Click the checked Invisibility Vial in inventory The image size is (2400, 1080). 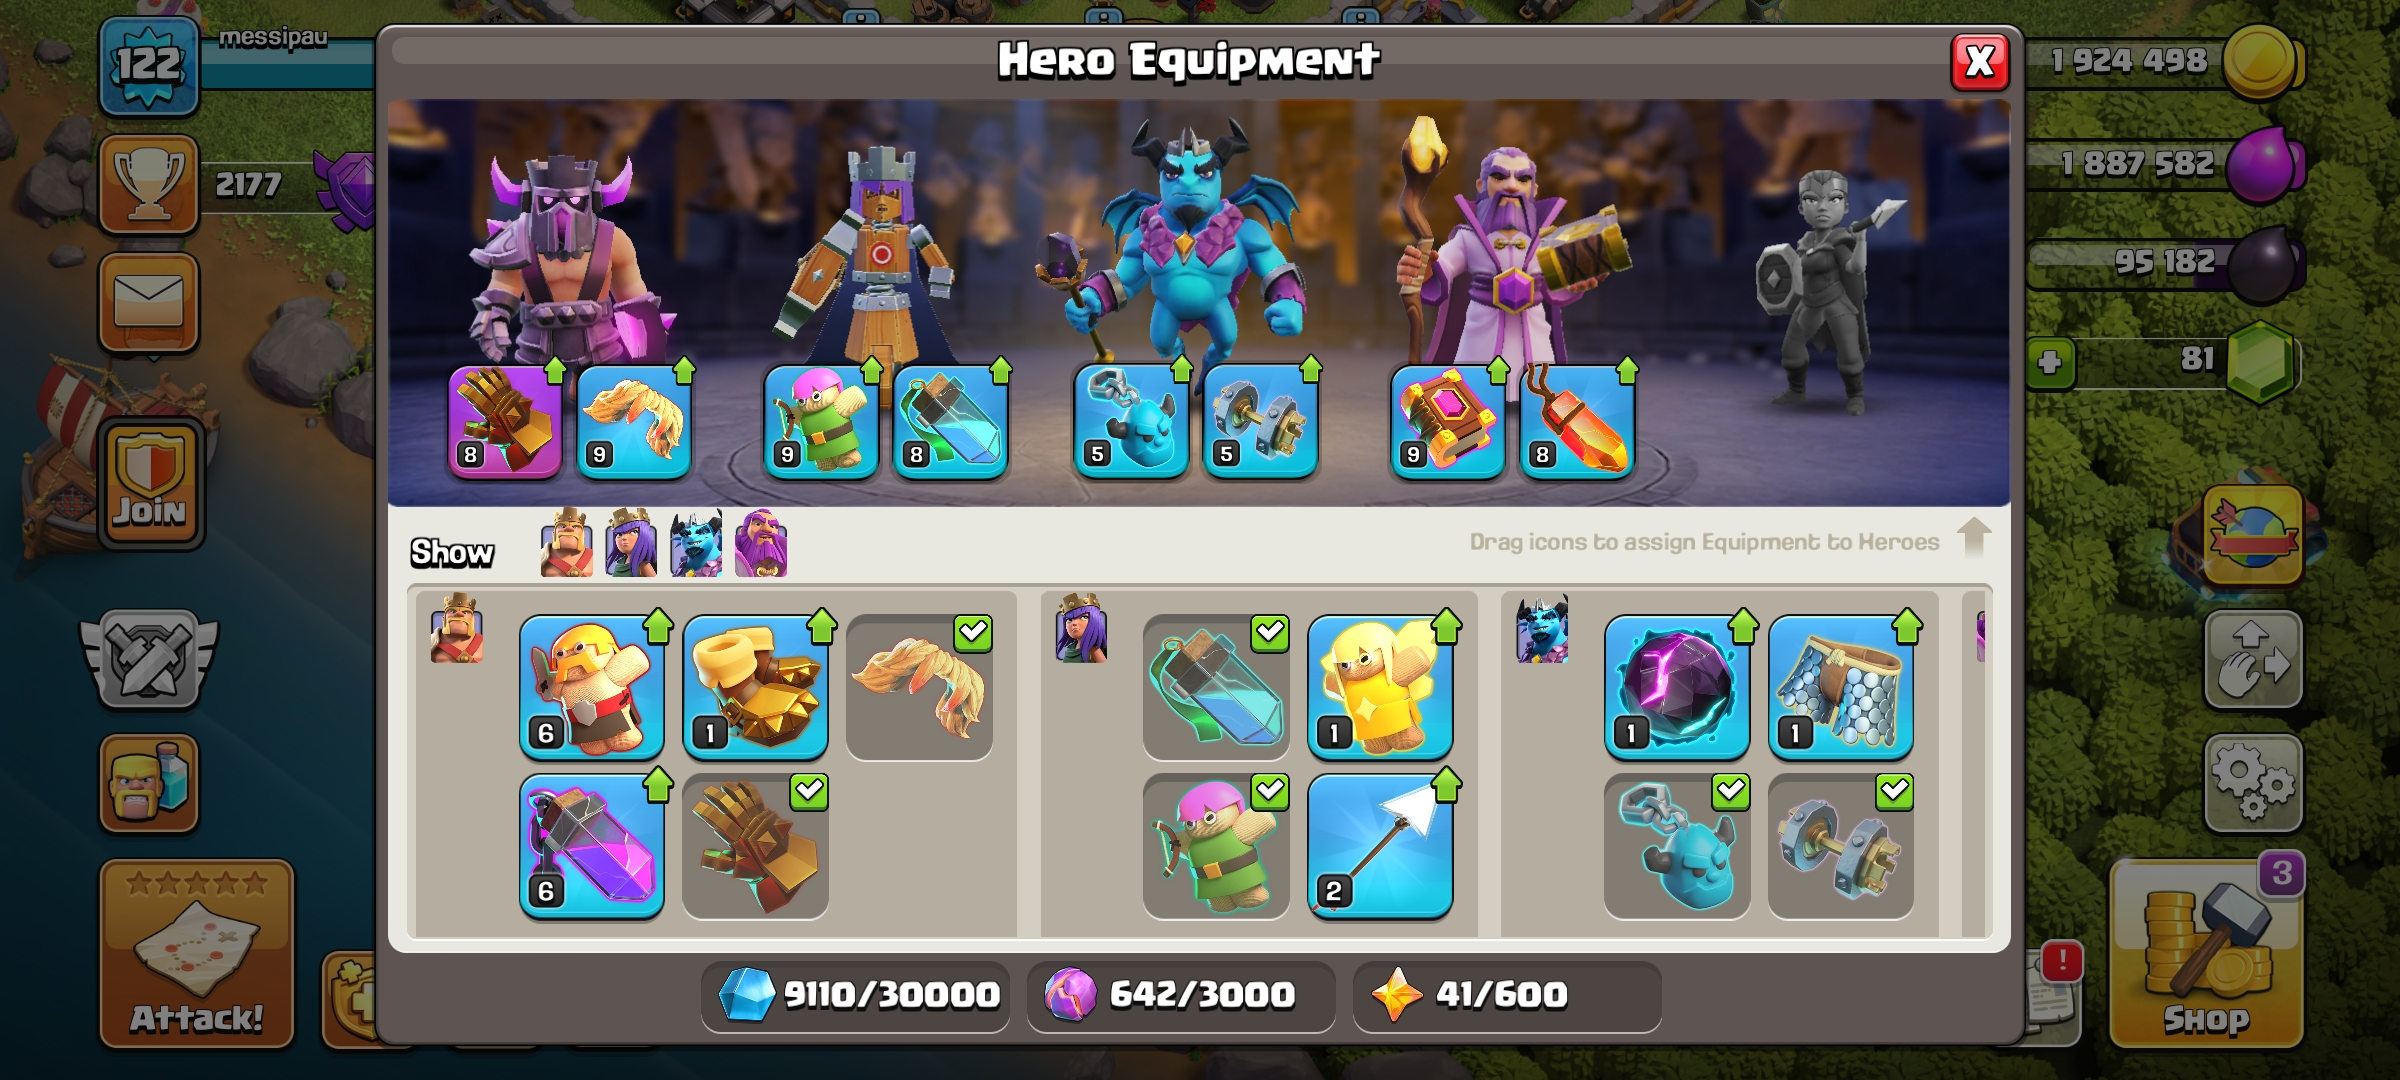tap(1216, 688)
